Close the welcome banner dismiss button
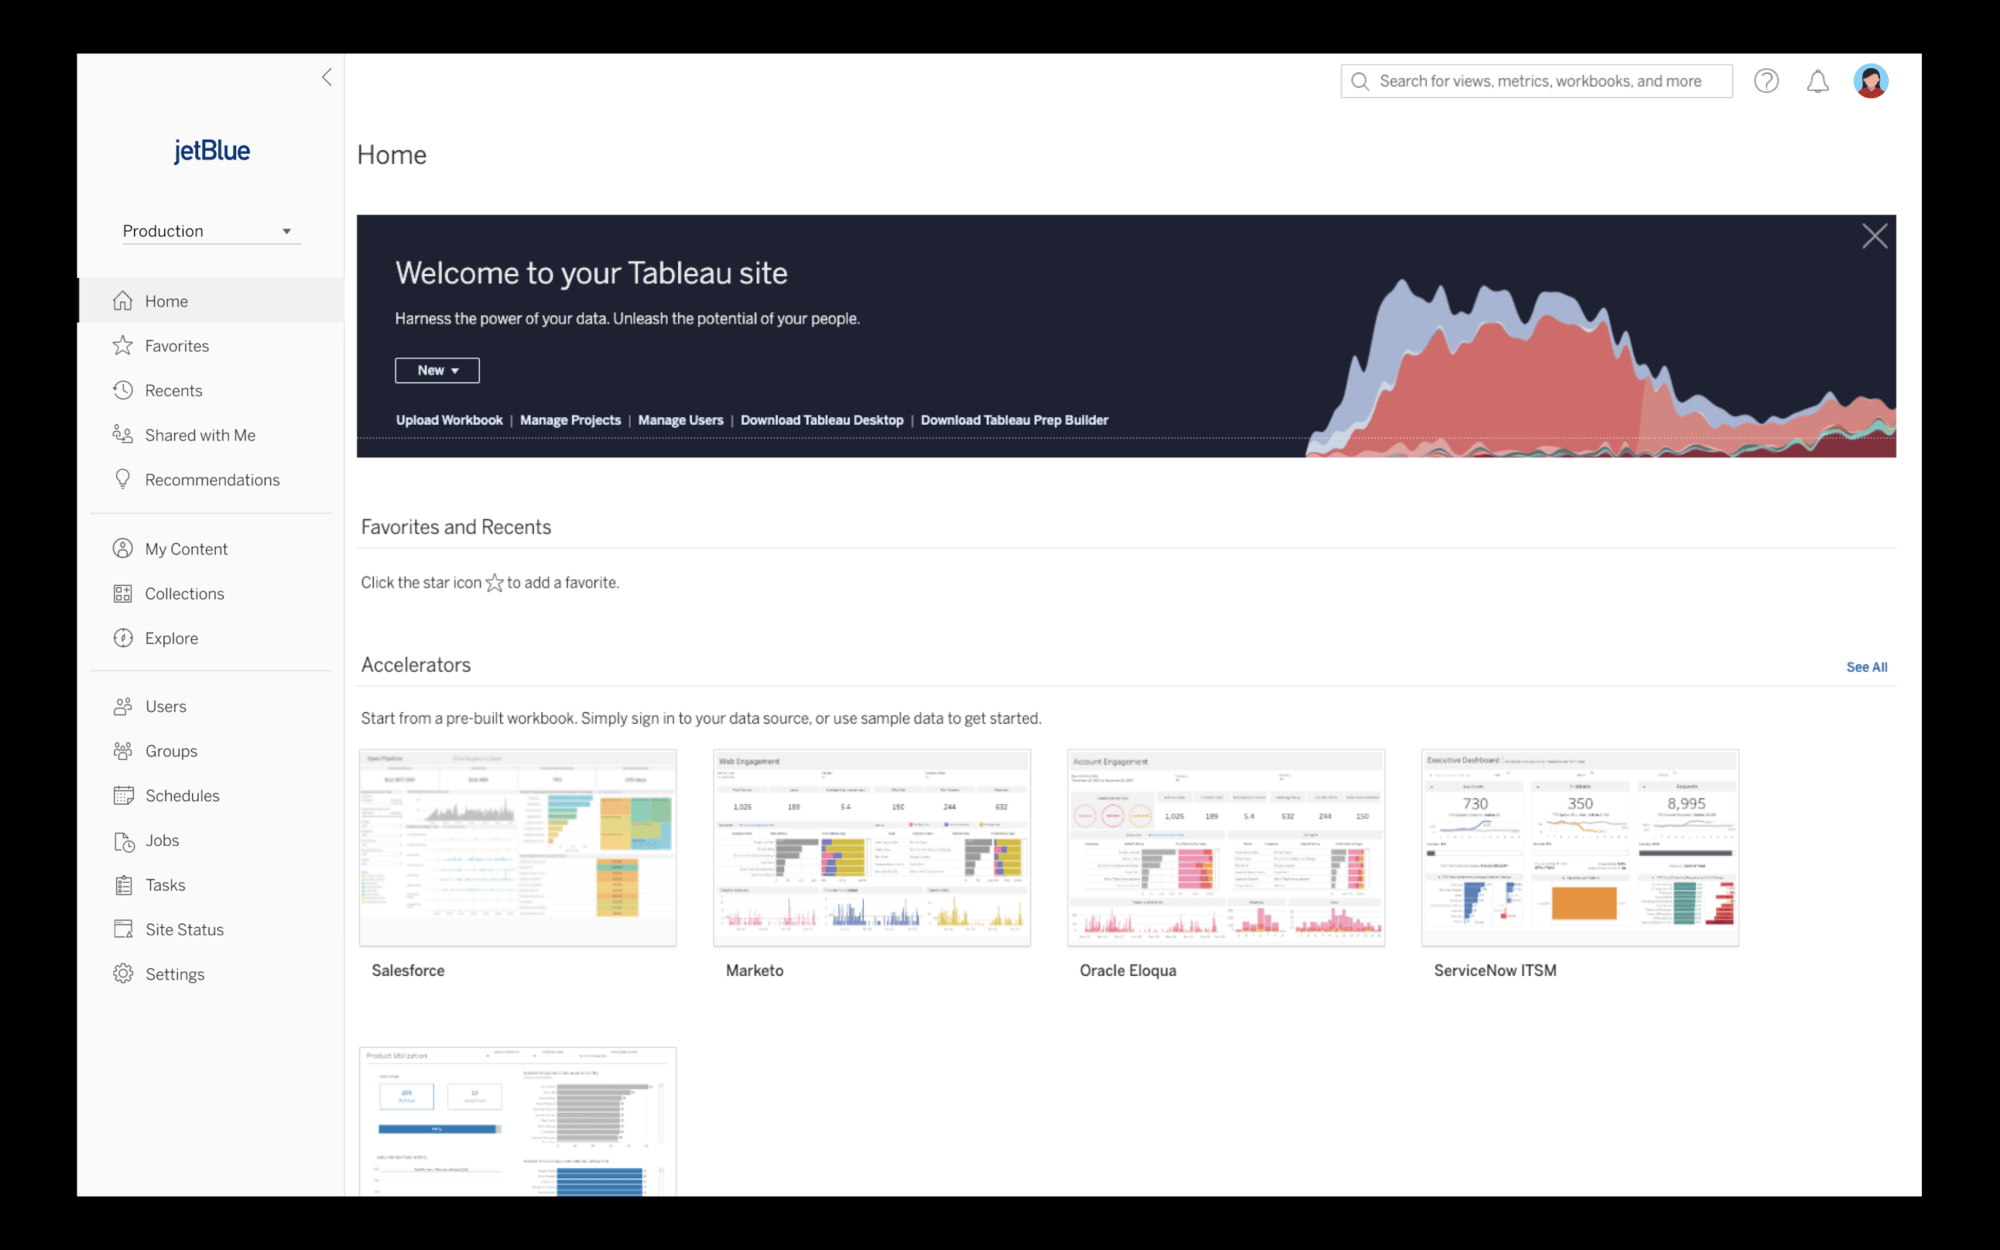This screenshot has height=1250, width=2000. [1875, 236]
